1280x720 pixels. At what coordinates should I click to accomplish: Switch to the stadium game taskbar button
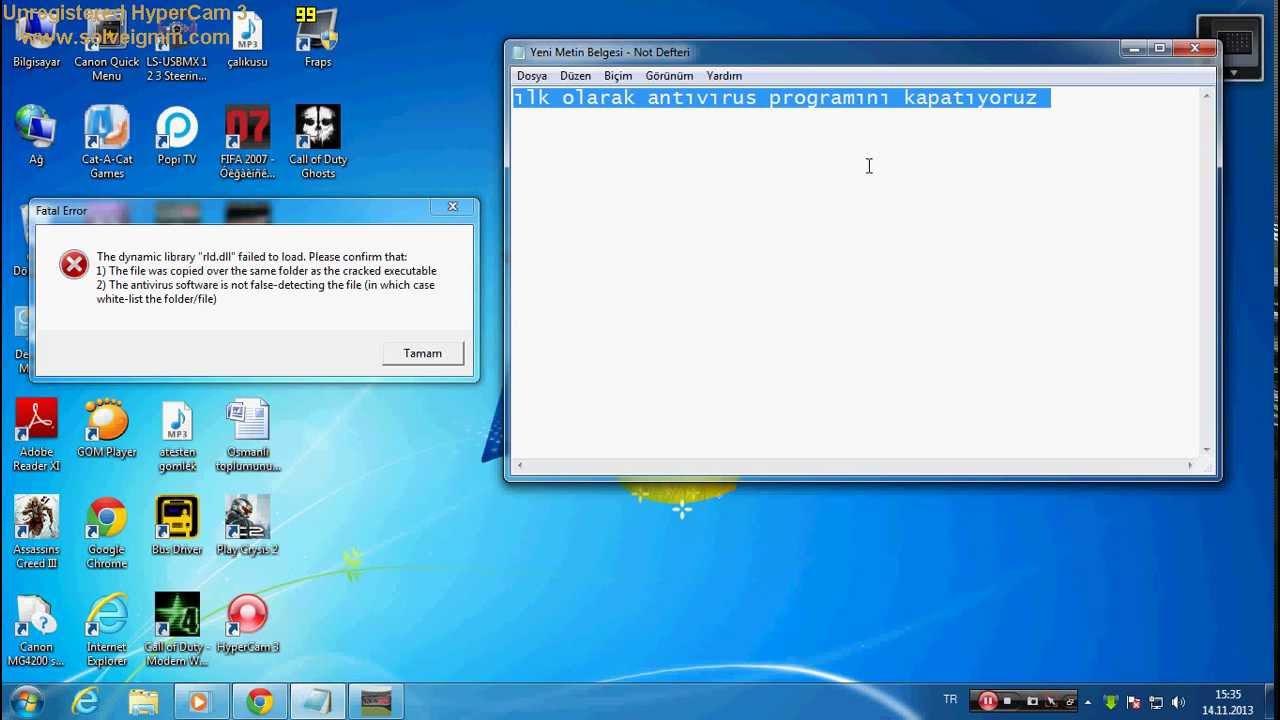(376, 702)
